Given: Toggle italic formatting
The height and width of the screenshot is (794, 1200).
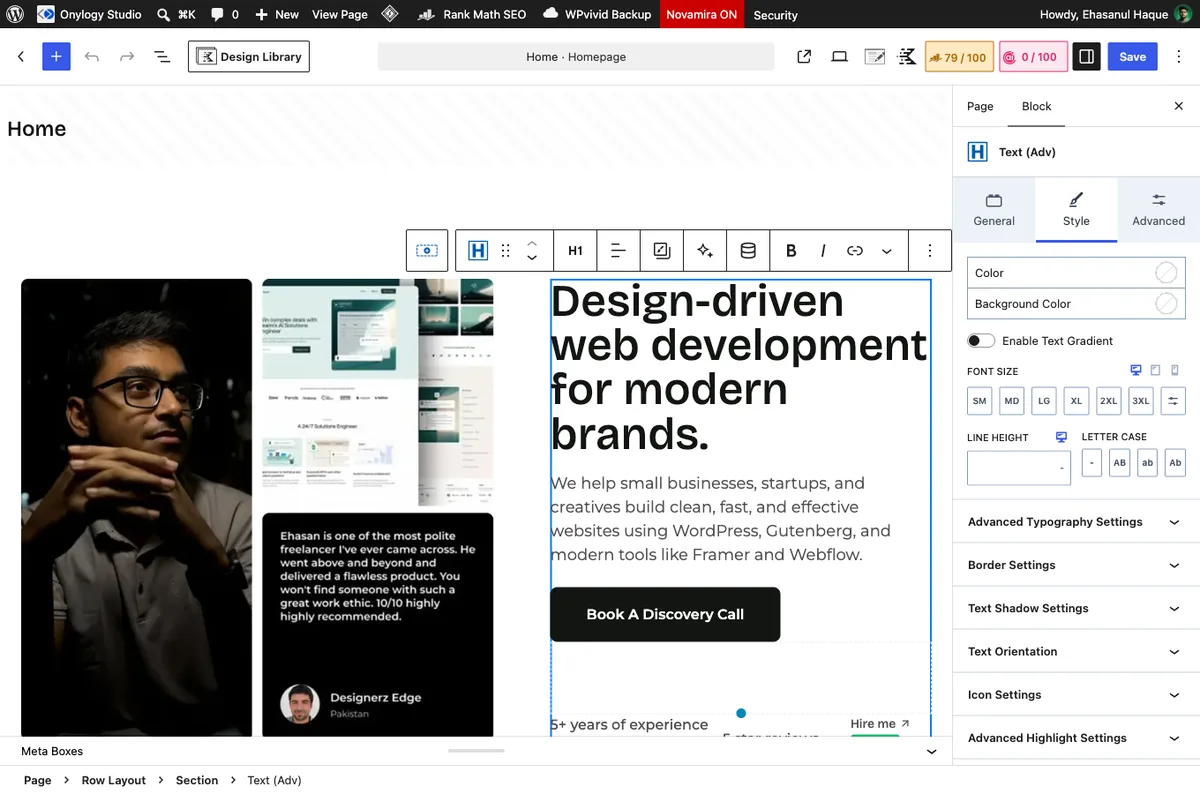Looking at the screenshot, I should (x=823, y=251).
